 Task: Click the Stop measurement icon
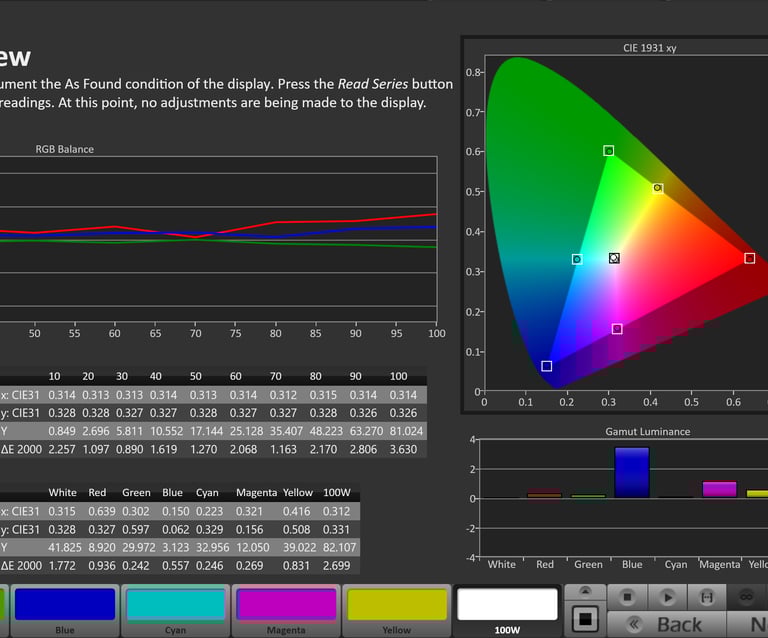(x=627, y=597)
